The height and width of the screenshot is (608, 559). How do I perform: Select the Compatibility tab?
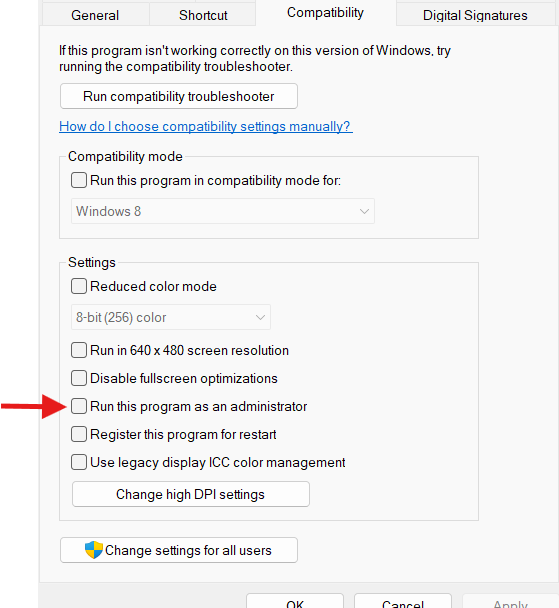325,13
